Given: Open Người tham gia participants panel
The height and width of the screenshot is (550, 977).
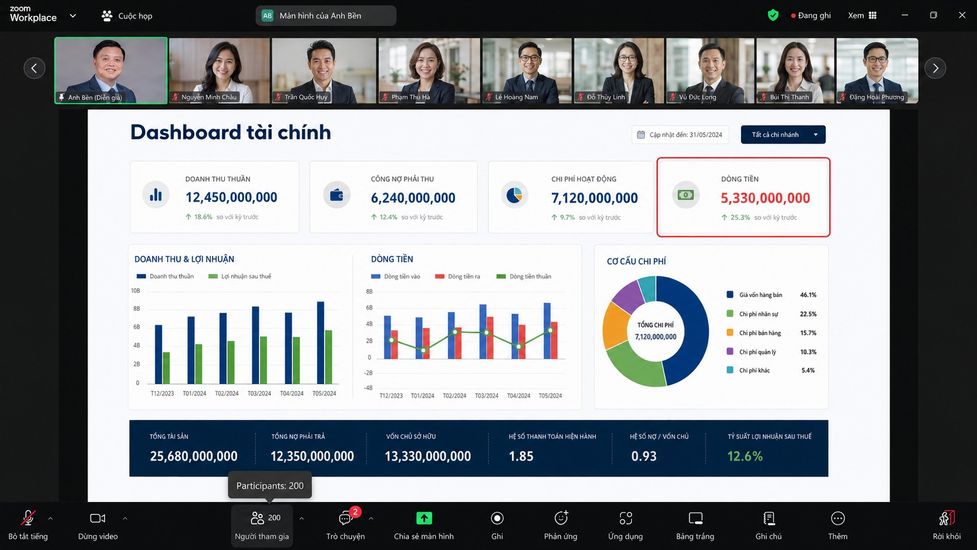Looking at the screenshot, I should point(262,525).
